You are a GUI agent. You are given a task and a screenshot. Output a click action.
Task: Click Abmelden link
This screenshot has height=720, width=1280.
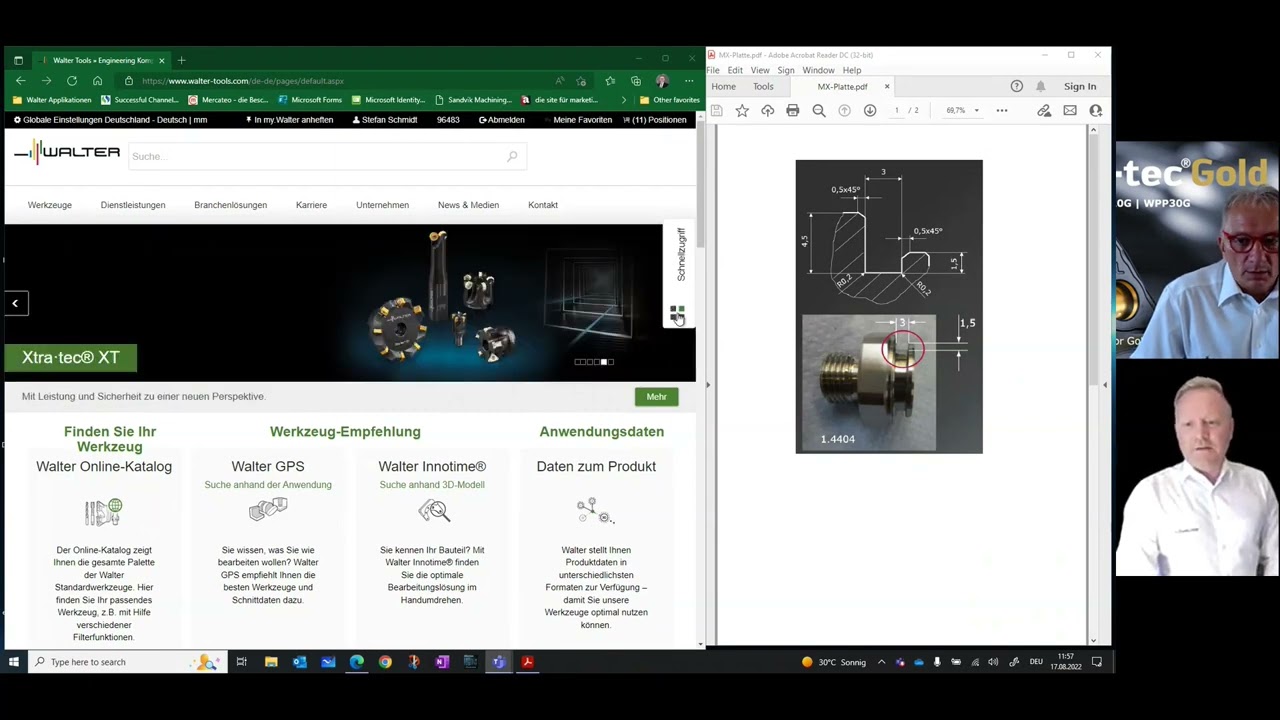(502, 120)
